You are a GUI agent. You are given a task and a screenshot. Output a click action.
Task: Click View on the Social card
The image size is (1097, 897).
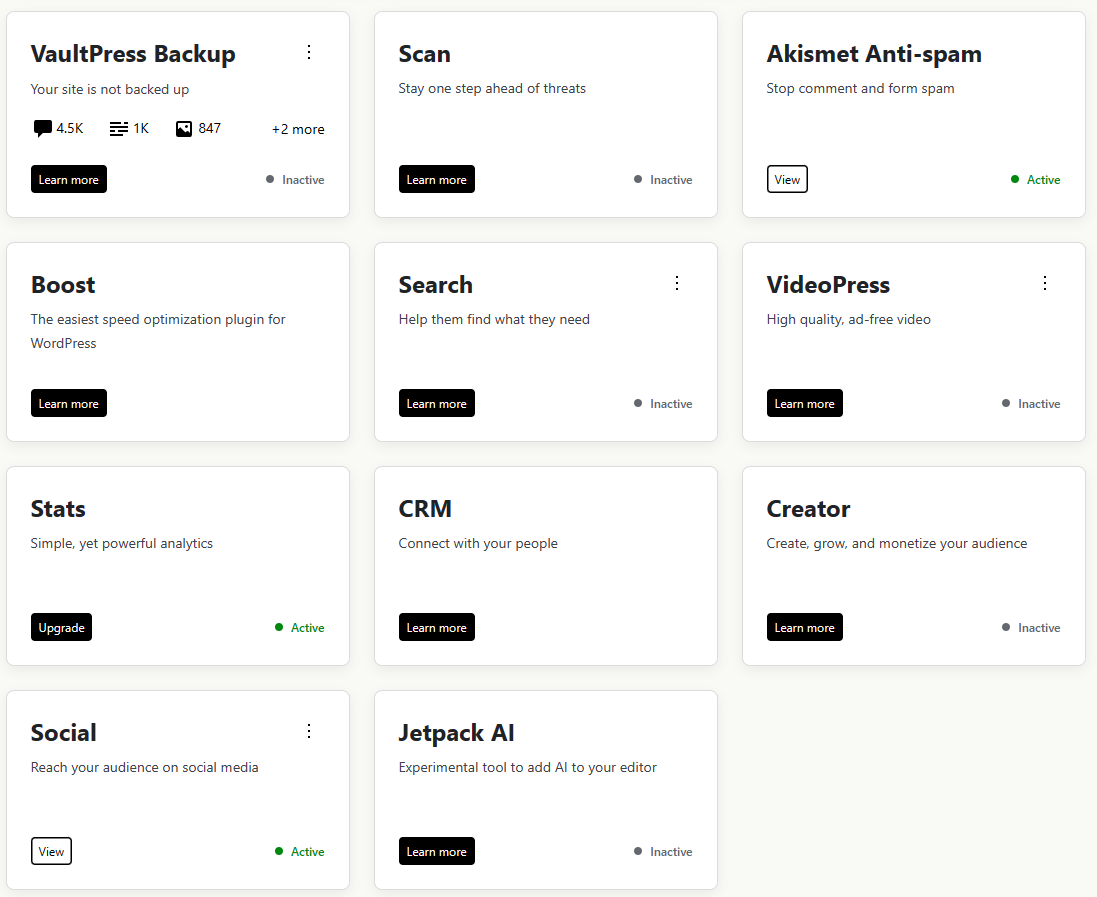point(51,851)
